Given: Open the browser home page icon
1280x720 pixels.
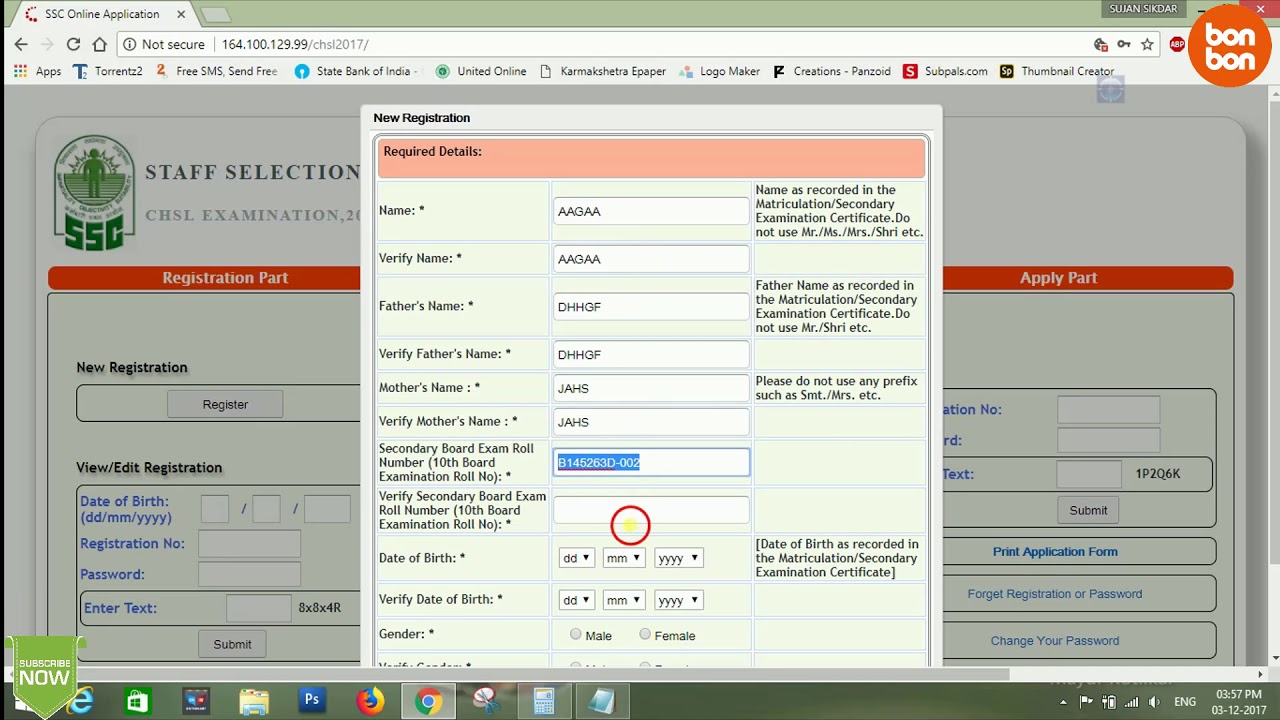Looking at the screenshot, I should pos(99,44).
